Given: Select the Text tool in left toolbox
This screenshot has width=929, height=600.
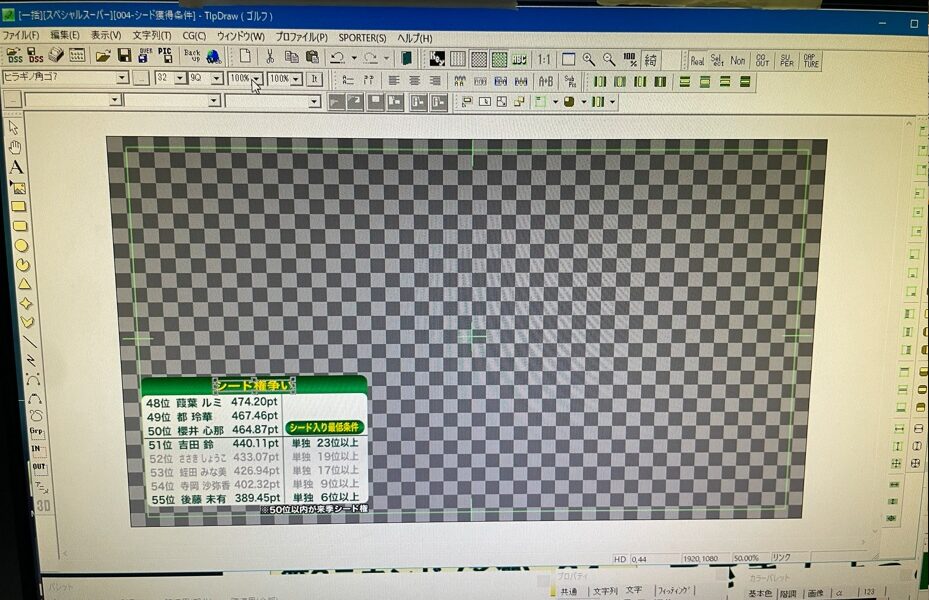Looking at the screenshot, I should coord(16,167).
